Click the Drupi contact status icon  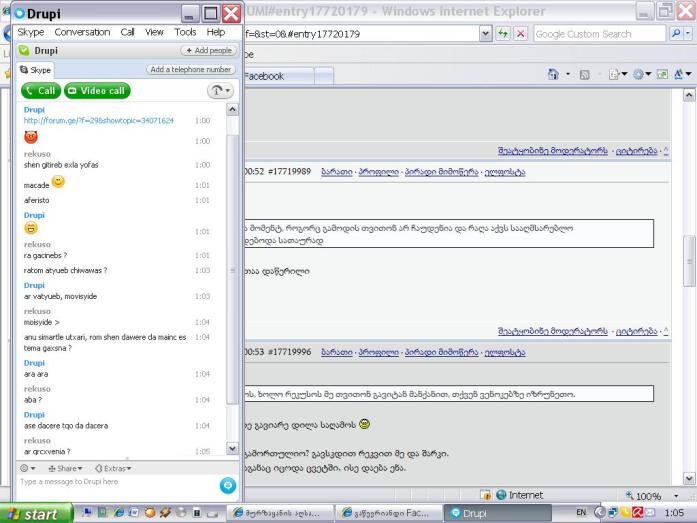click(x=24, y=51)
